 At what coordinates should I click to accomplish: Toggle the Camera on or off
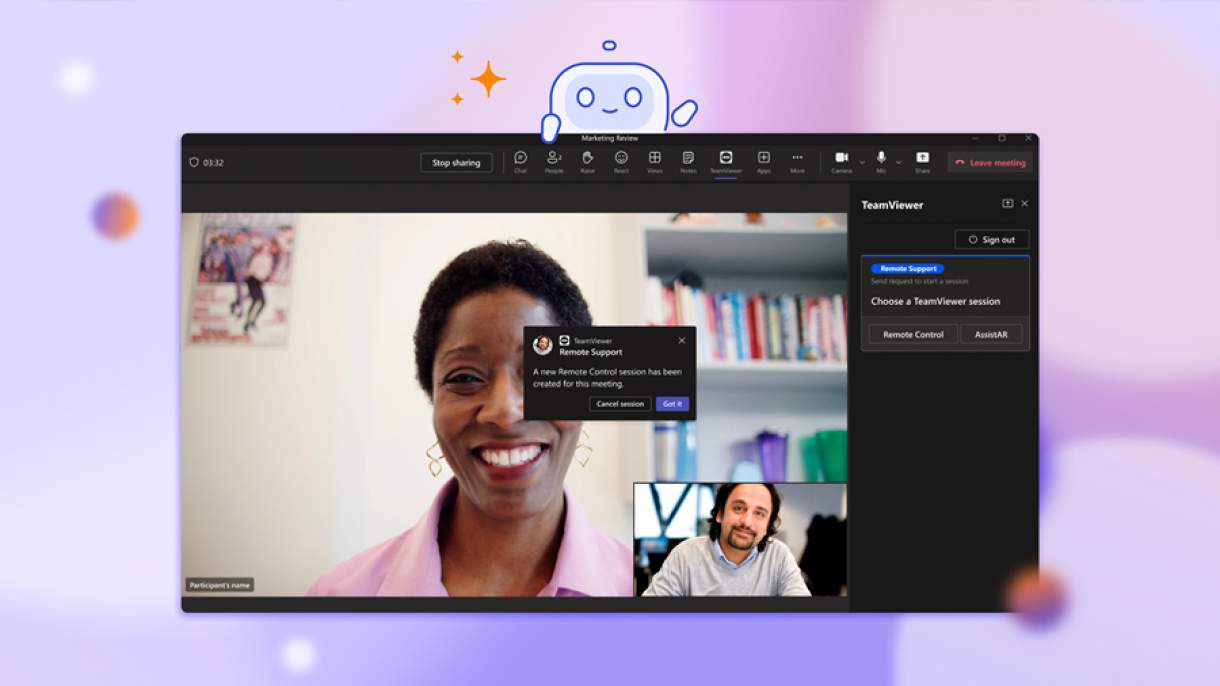click(841, 160)
